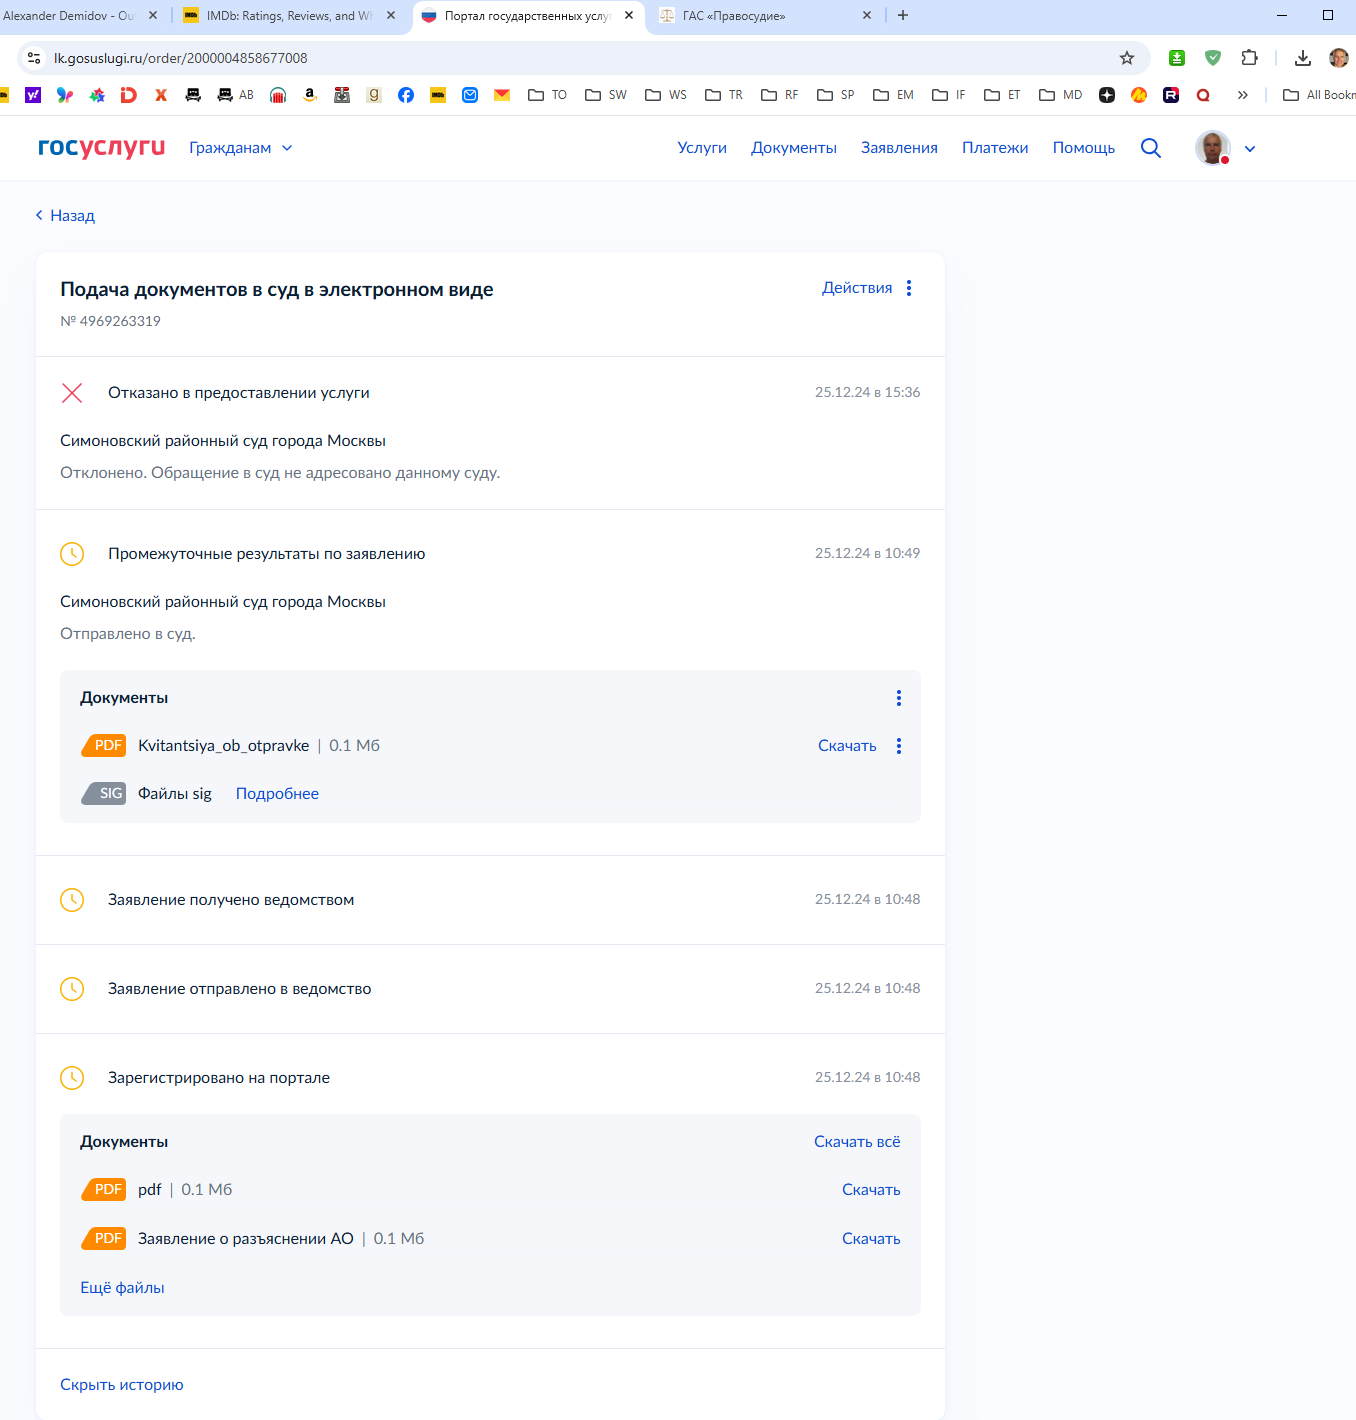Go to the Услуги menu item
Viewport: 1356px width, 1420px height.
click(x=702, y=148)
